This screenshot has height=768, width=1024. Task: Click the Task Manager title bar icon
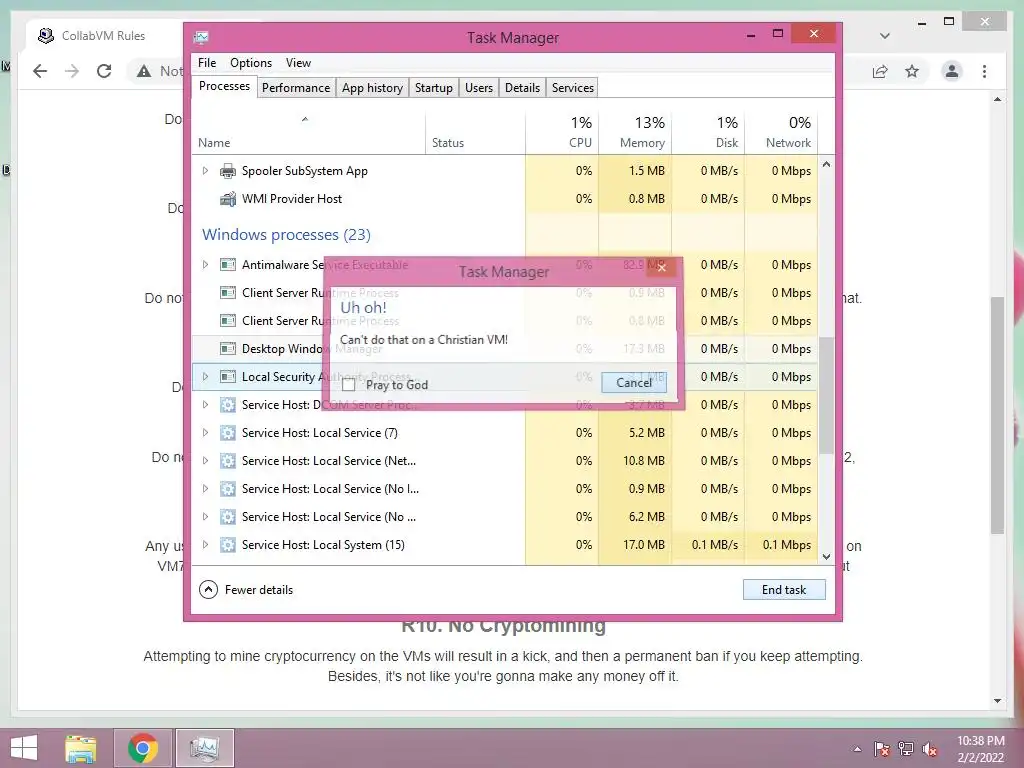[202, 37]
